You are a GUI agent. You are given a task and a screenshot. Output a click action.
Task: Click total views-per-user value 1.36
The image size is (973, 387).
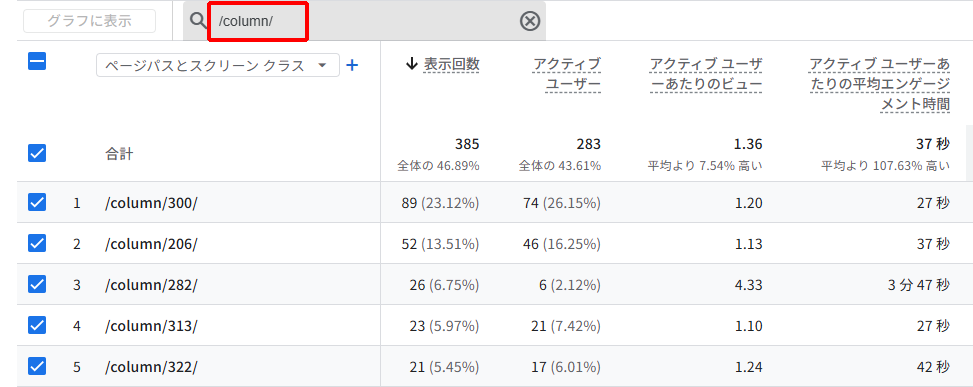pyautogui.click(x=748, y=145)
